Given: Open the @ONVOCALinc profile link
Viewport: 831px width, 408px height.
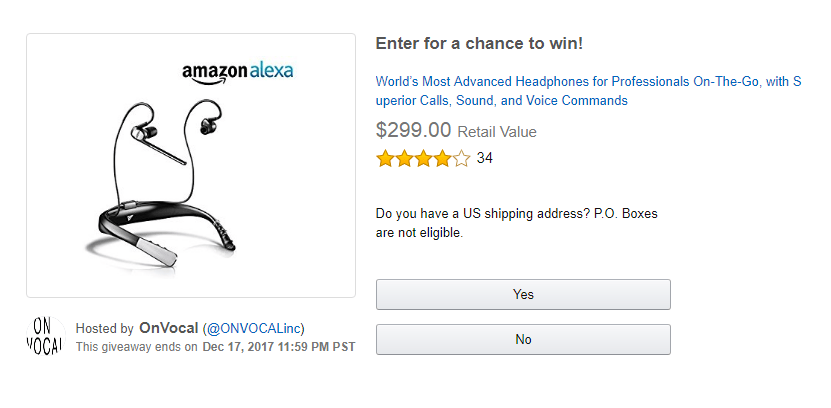Looking at the screenshot, I should 254,328.
